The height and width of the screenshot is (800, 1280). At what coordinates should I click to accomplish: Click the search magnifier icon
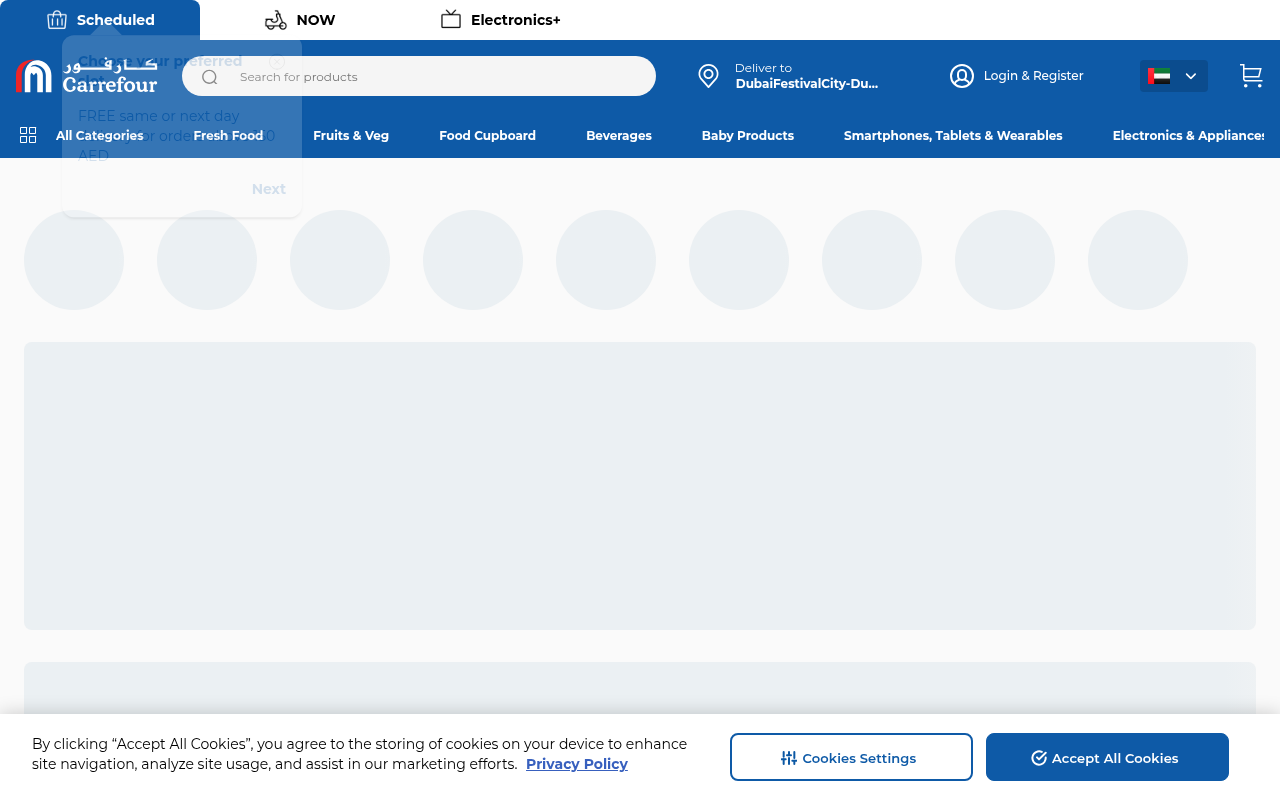(x=210, y=77)
